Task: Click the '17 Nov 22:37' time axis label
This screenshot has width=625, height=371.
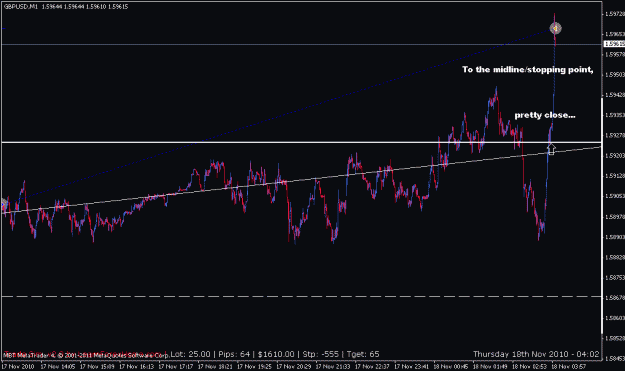Action: tap(372, 366)
